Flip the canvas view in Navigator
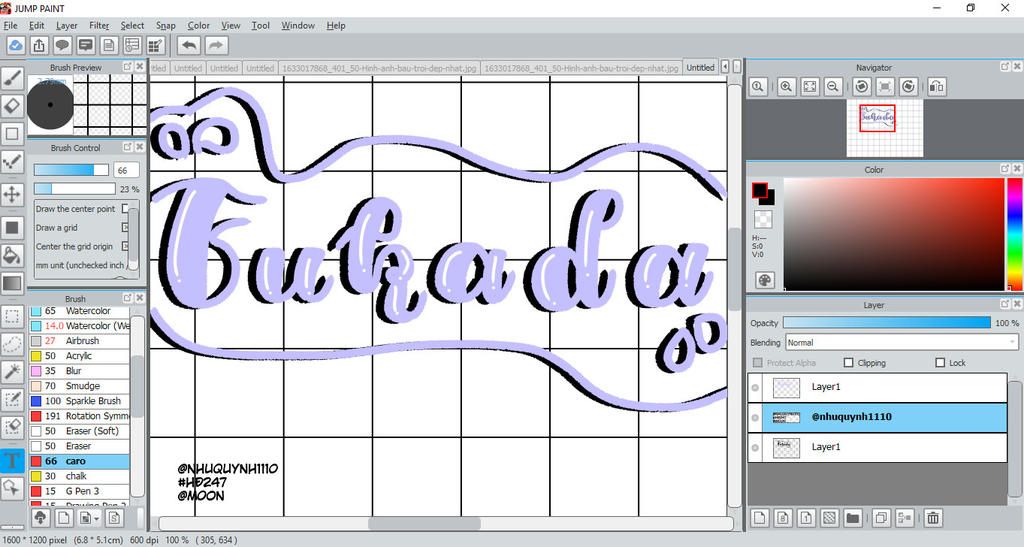Screen dimensions: 1024x547 click(936, 86)
